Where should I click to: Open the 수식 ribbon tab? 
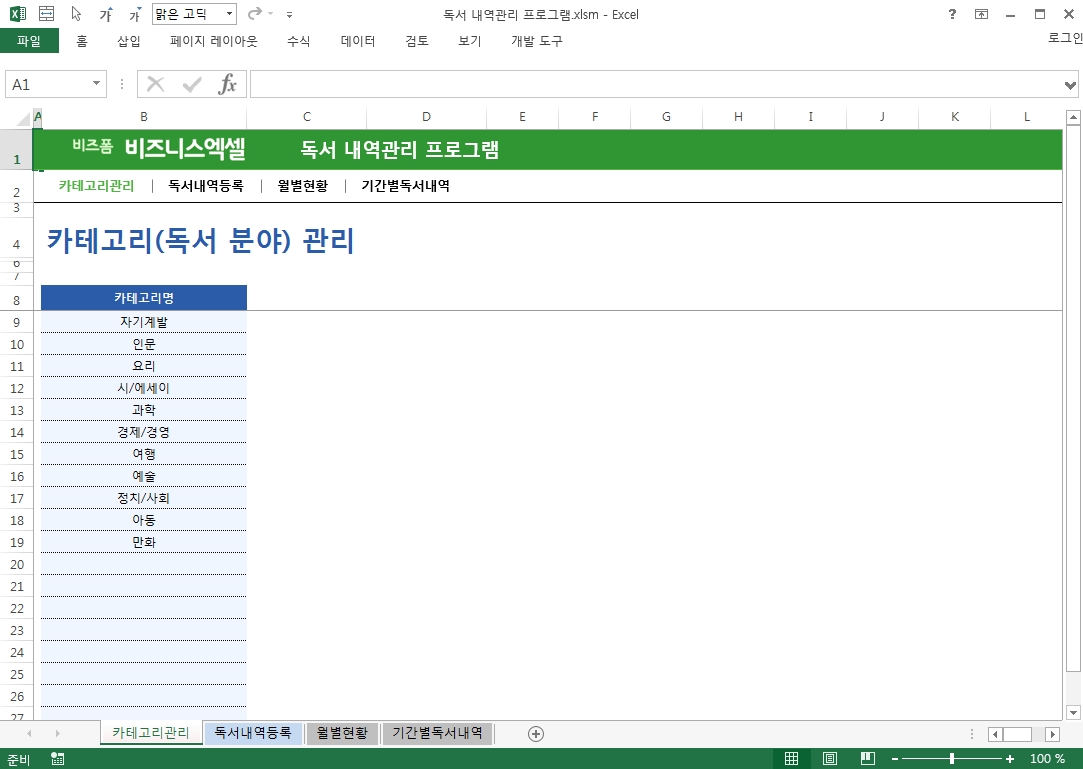[x=298, y=41]
